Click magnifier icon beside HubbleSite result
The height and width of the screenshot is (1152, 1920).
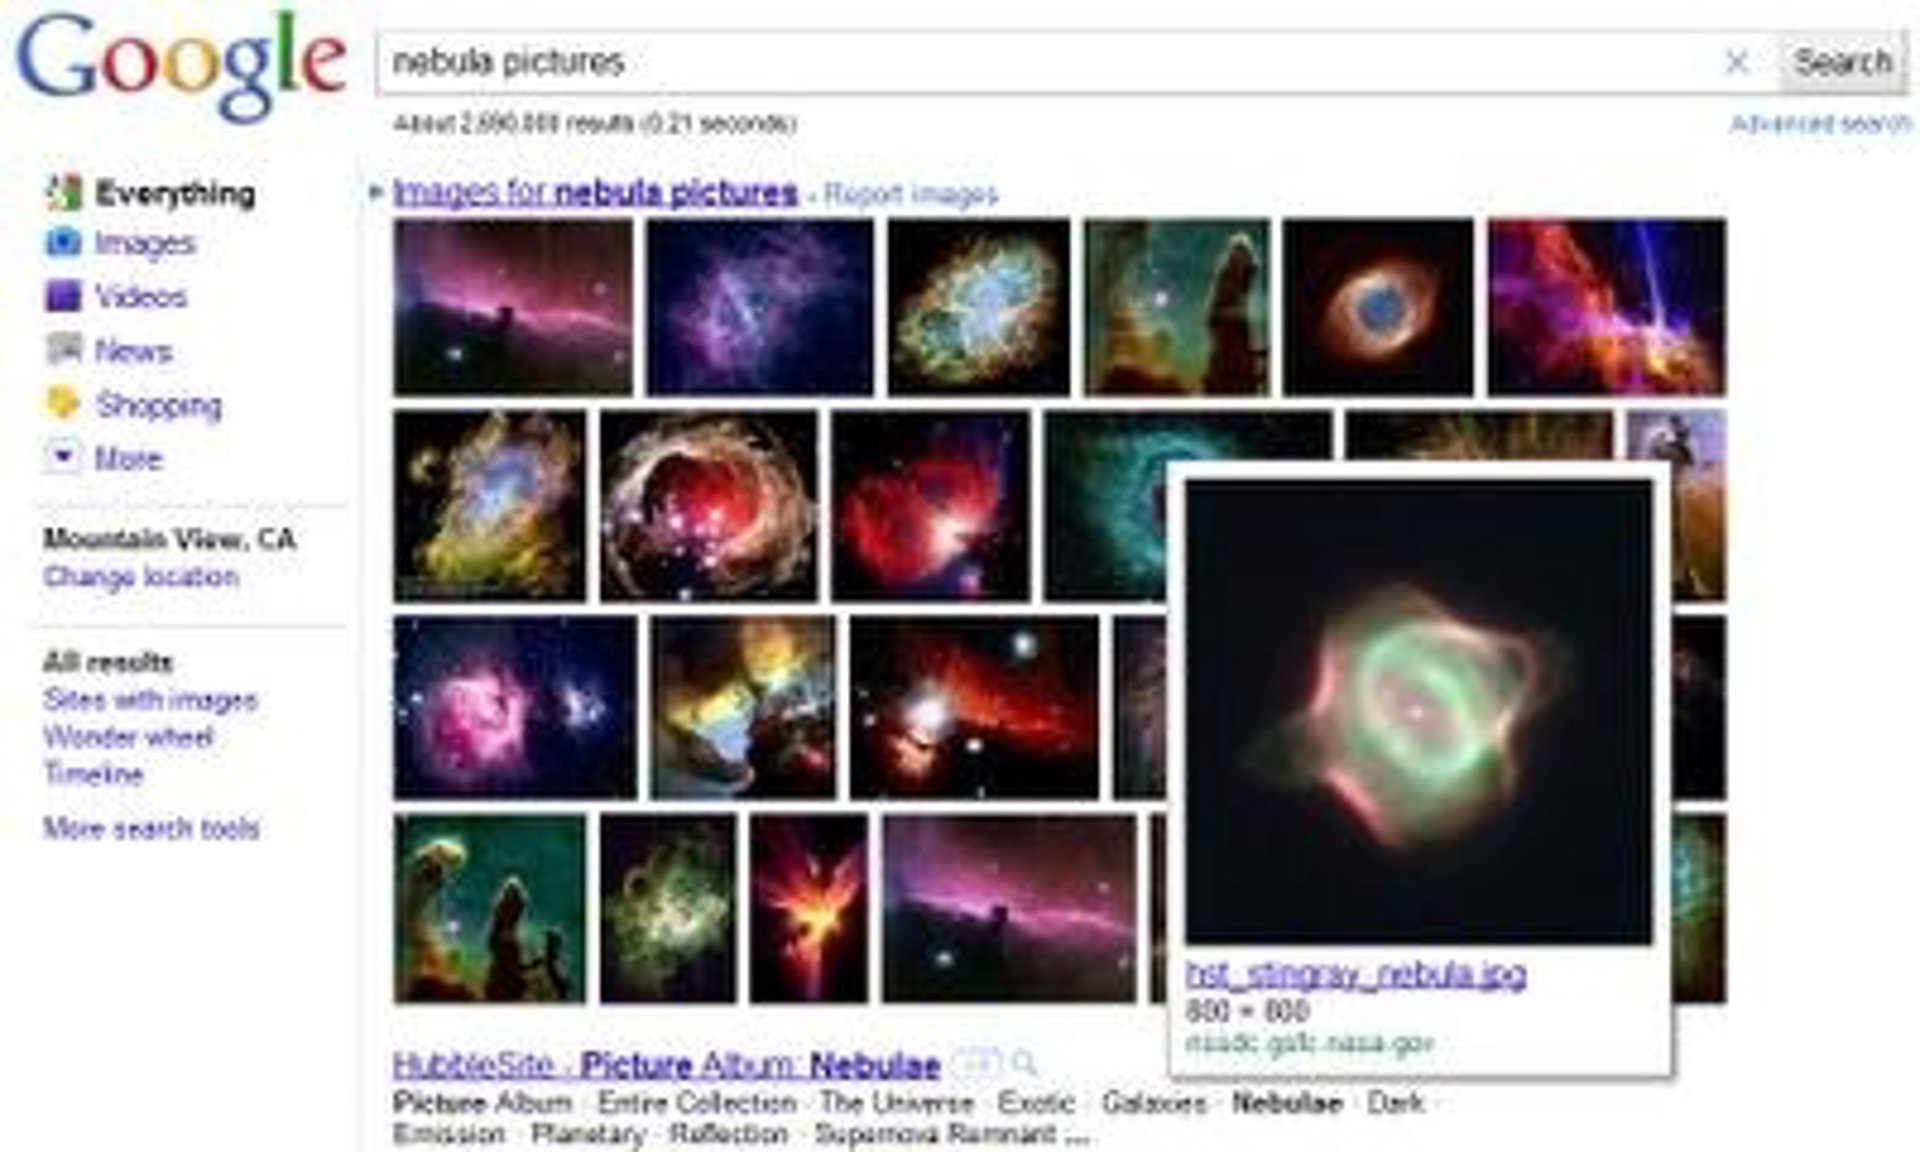coord(1025,1063)
